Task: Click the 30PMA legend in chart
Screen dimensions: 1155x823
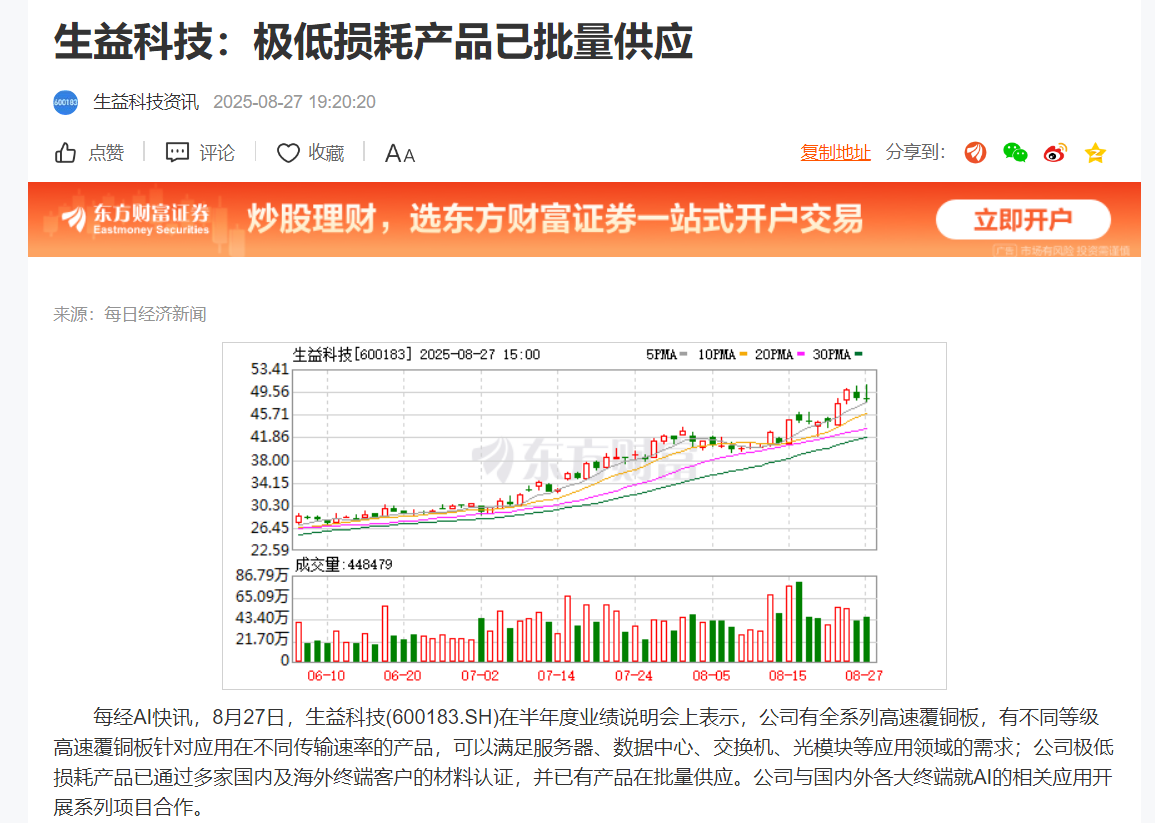Action: tap(838, 354)
